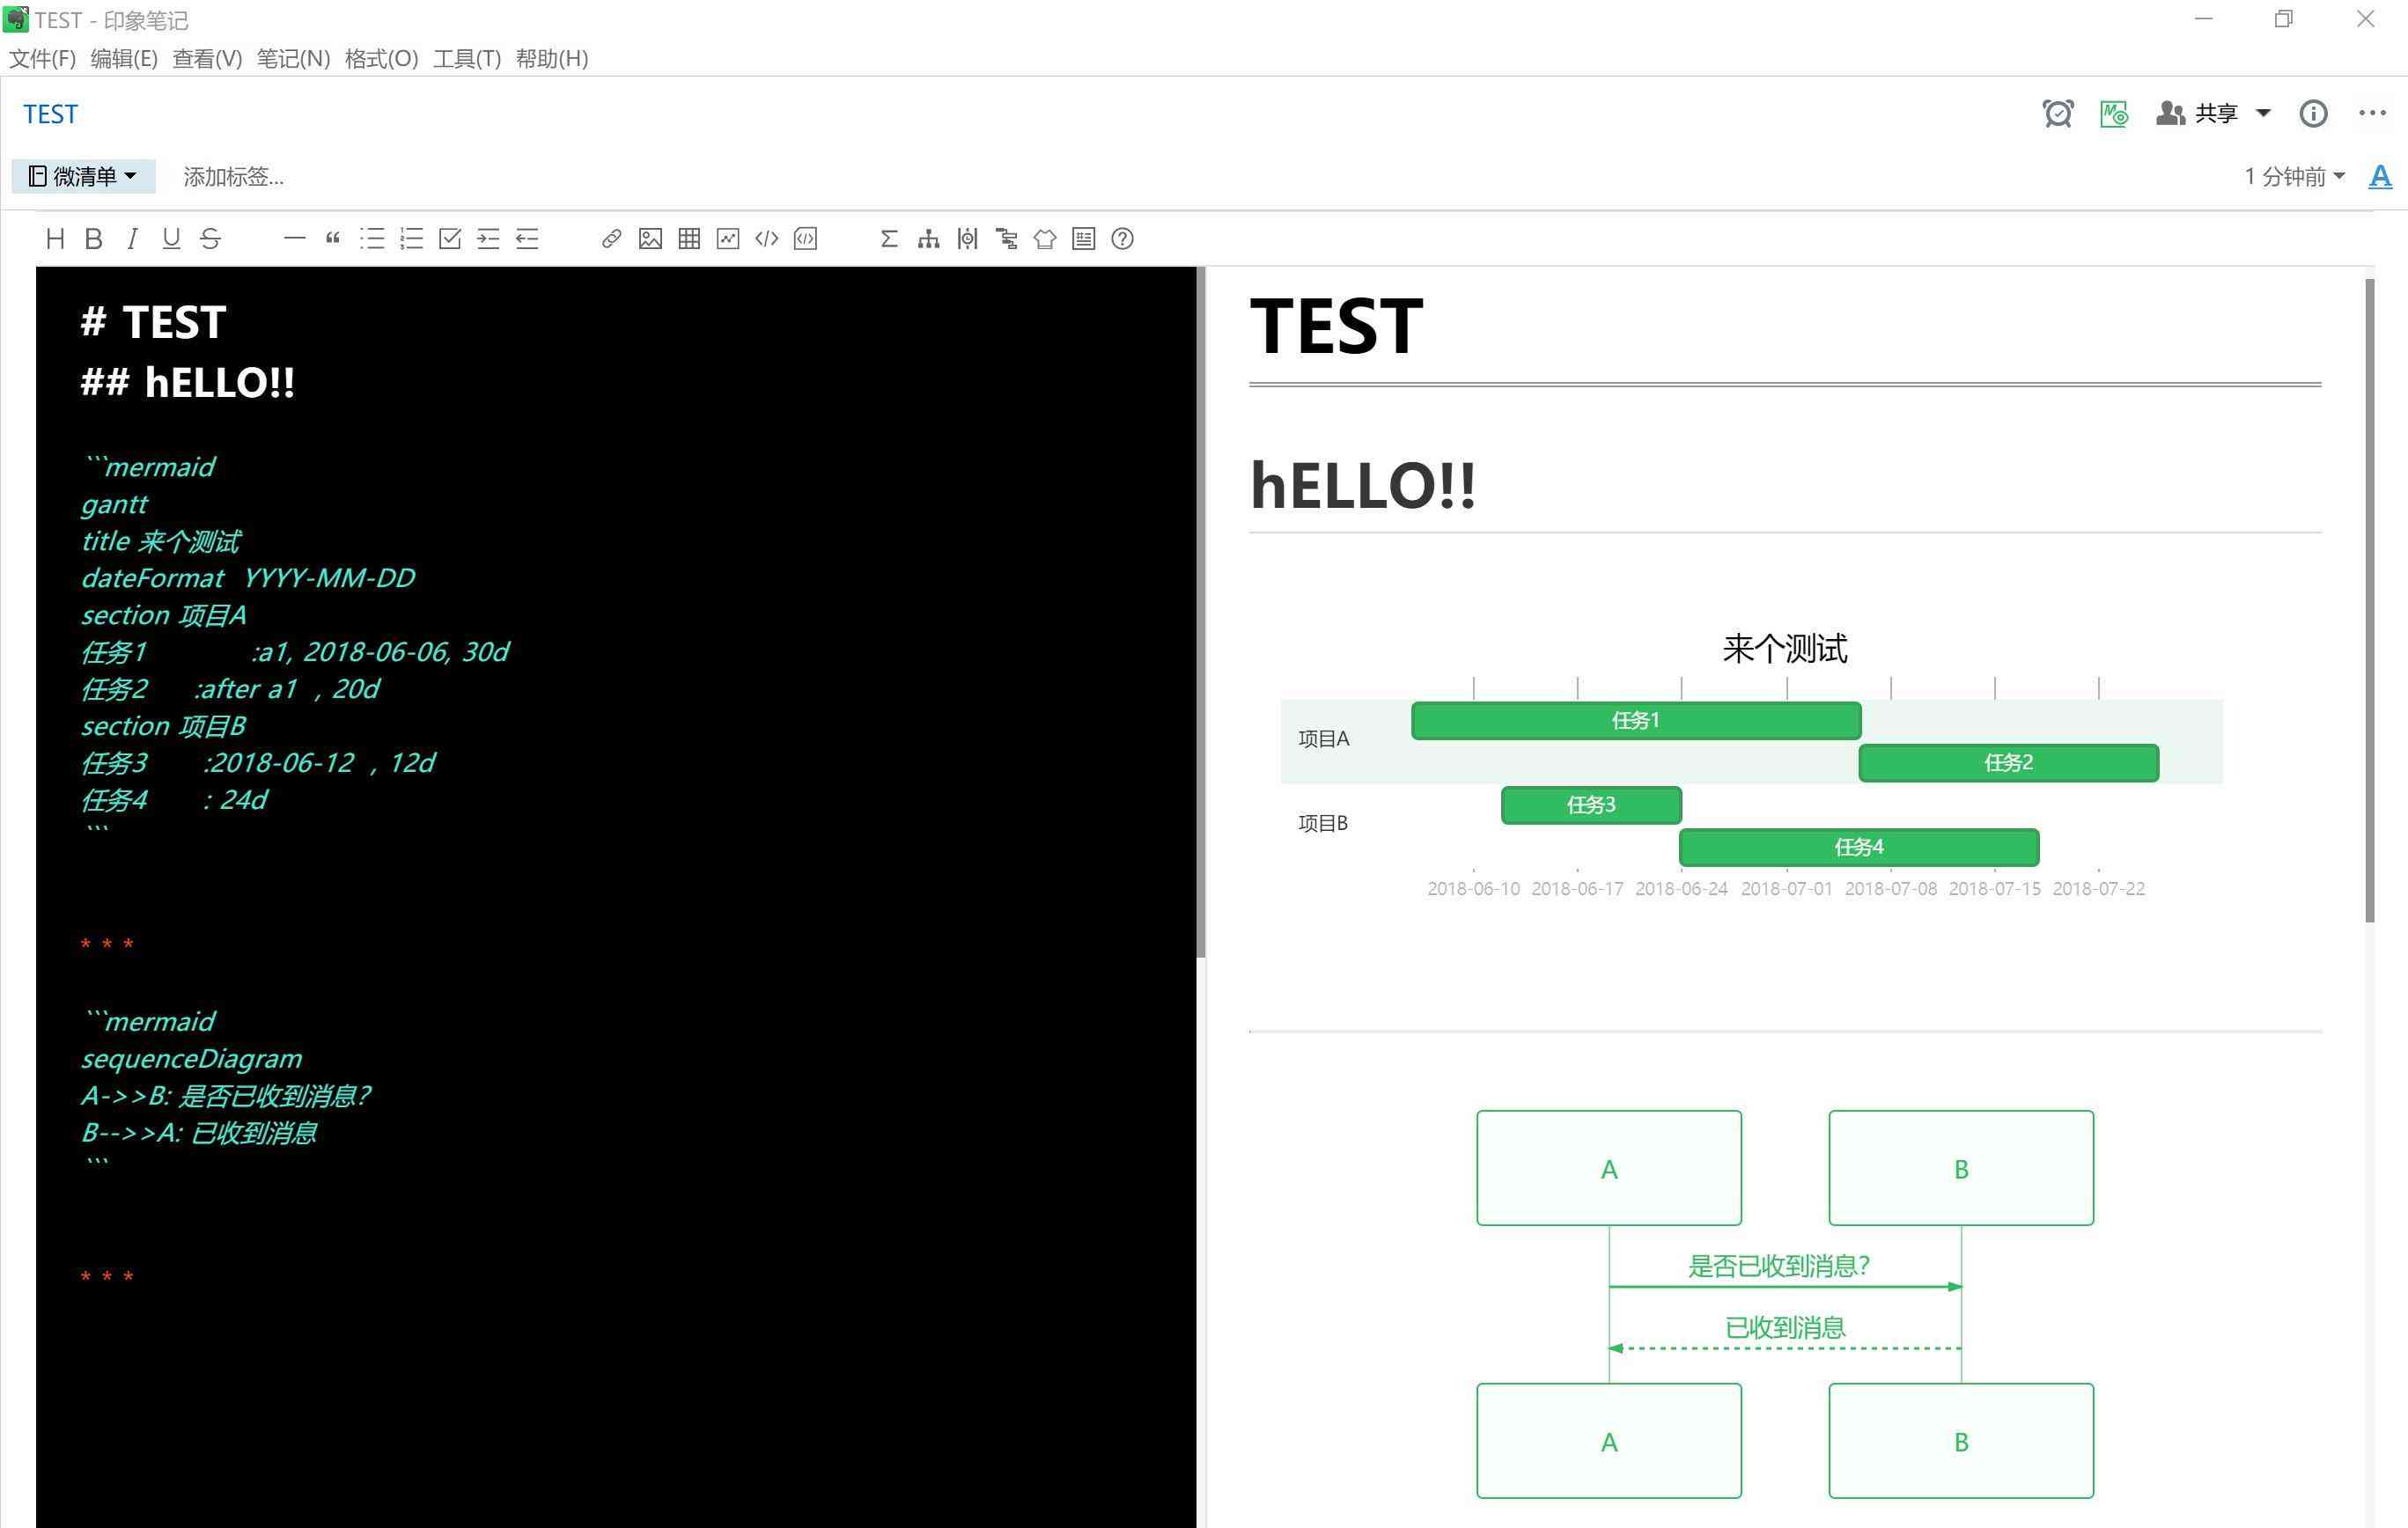Insert a Gantt chart
The width and height of the screenshot is (2408, 1528).
[1006, 239]
